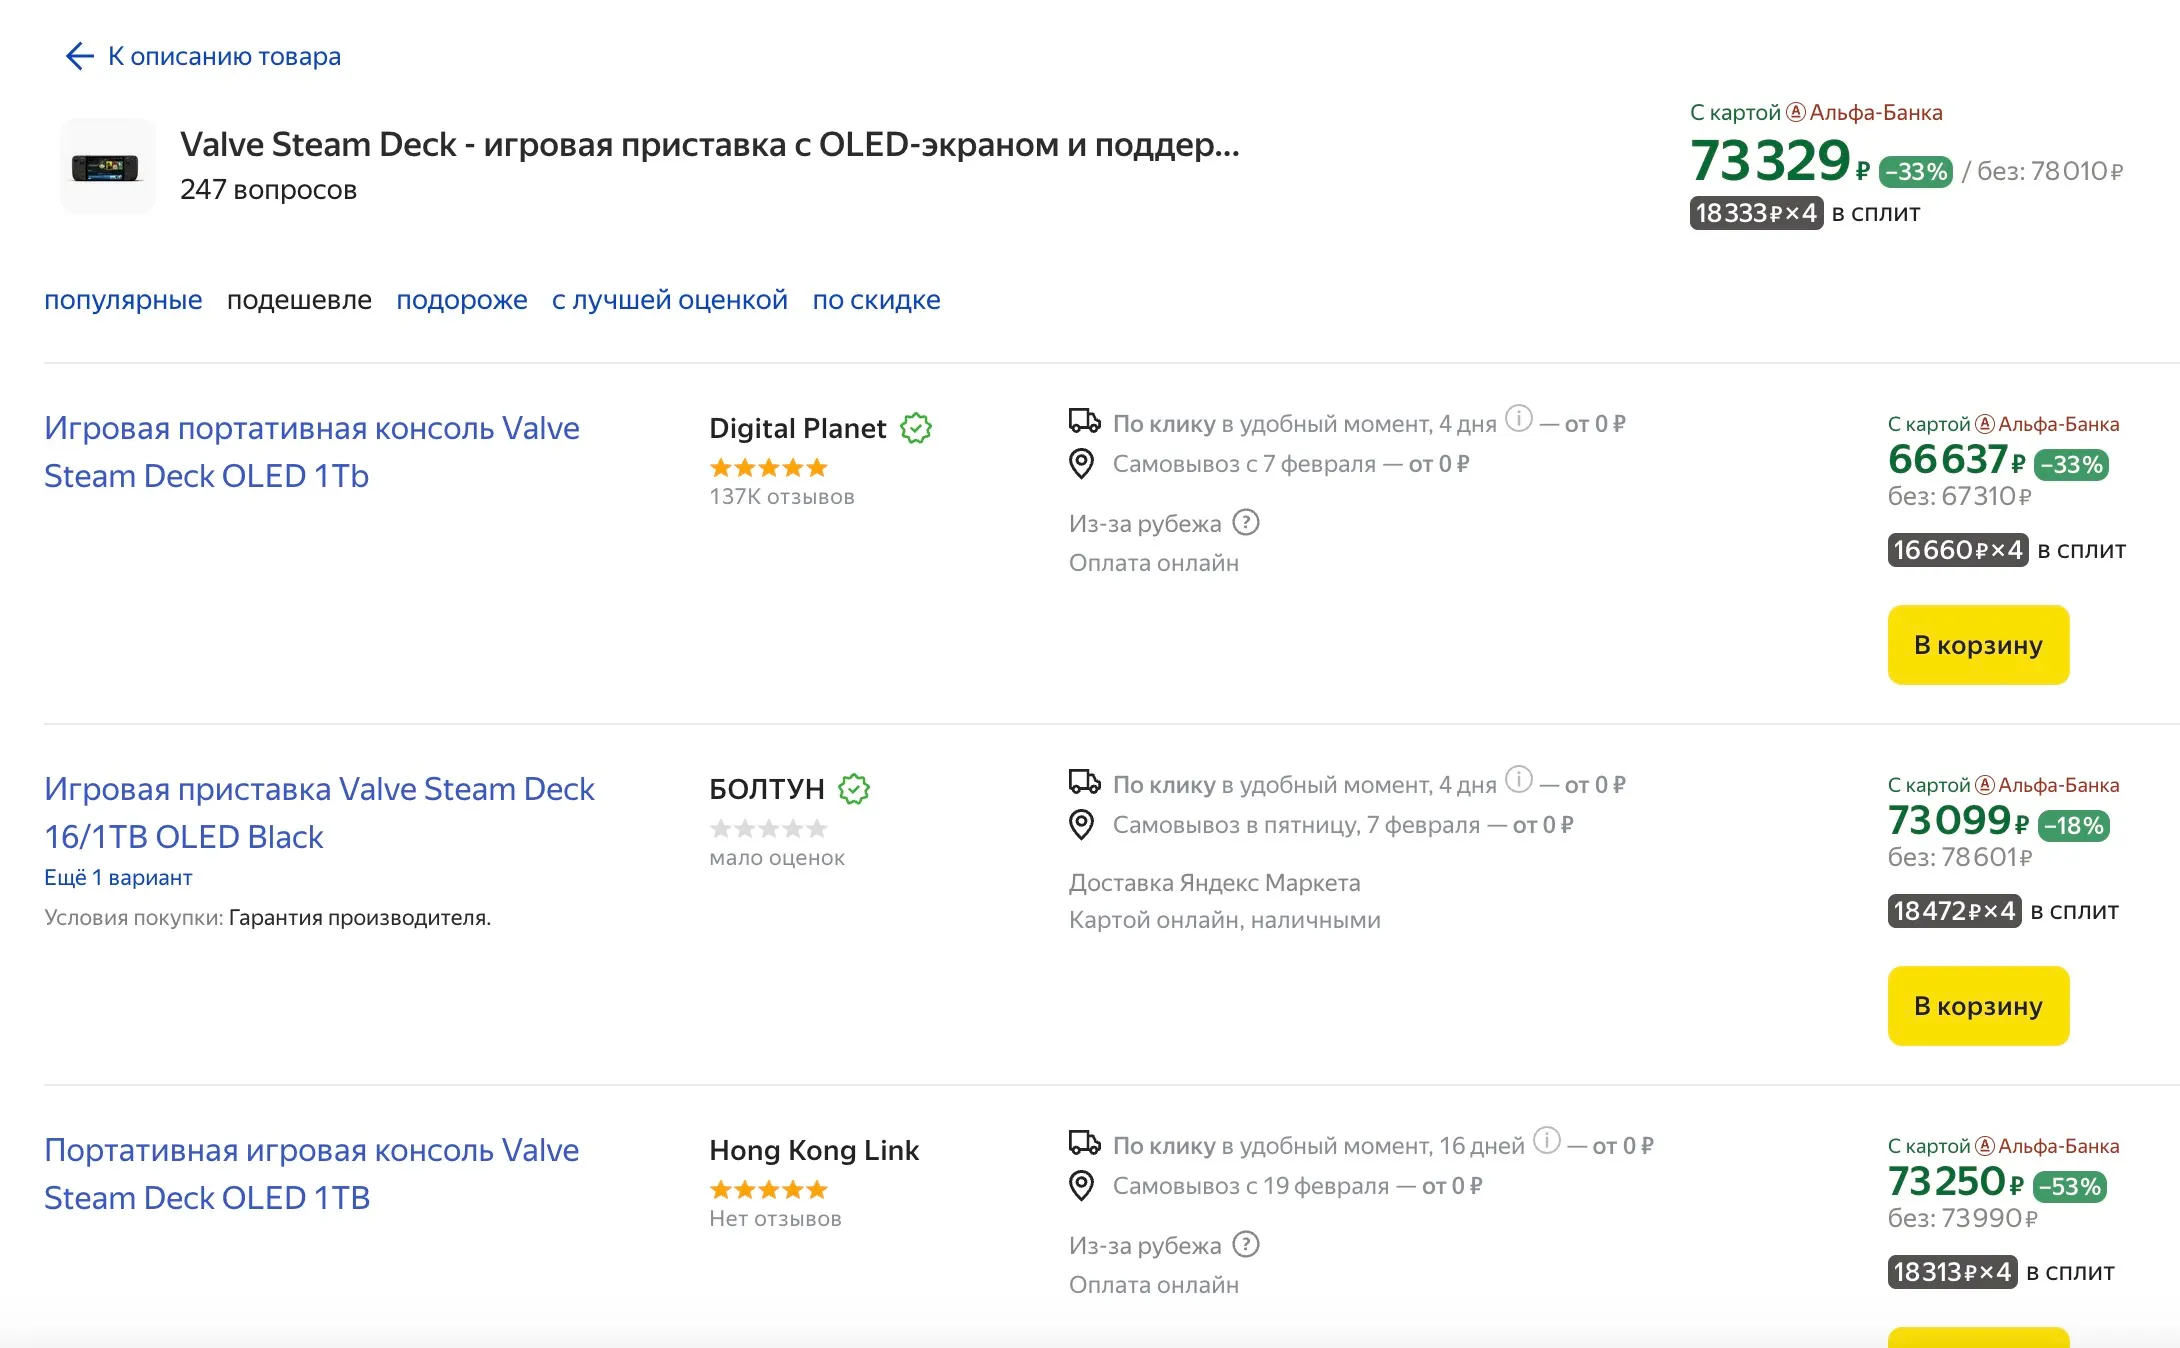Click БОЛТУН verified seller badge
This screenshot has width=2180, height=1348.
click(x=854, y=790)
